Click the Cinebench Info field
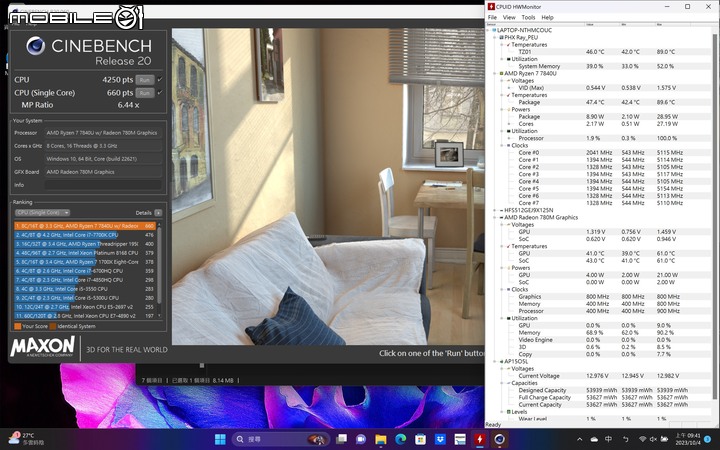The width and height of the screenshot is (720, 450). click(x=103, y=185)
